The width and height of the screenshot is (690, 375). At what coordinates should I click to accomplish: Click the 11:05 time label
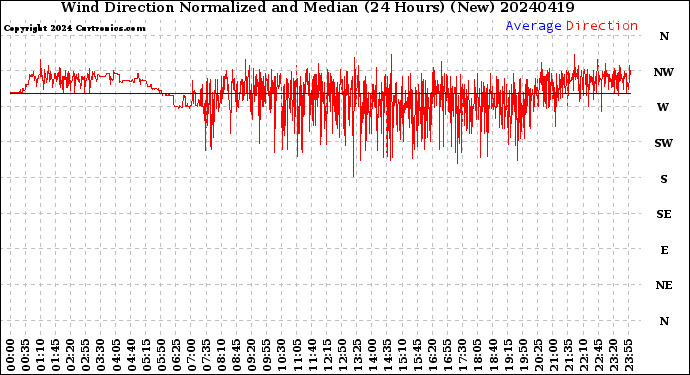click(x=297, y=355)
